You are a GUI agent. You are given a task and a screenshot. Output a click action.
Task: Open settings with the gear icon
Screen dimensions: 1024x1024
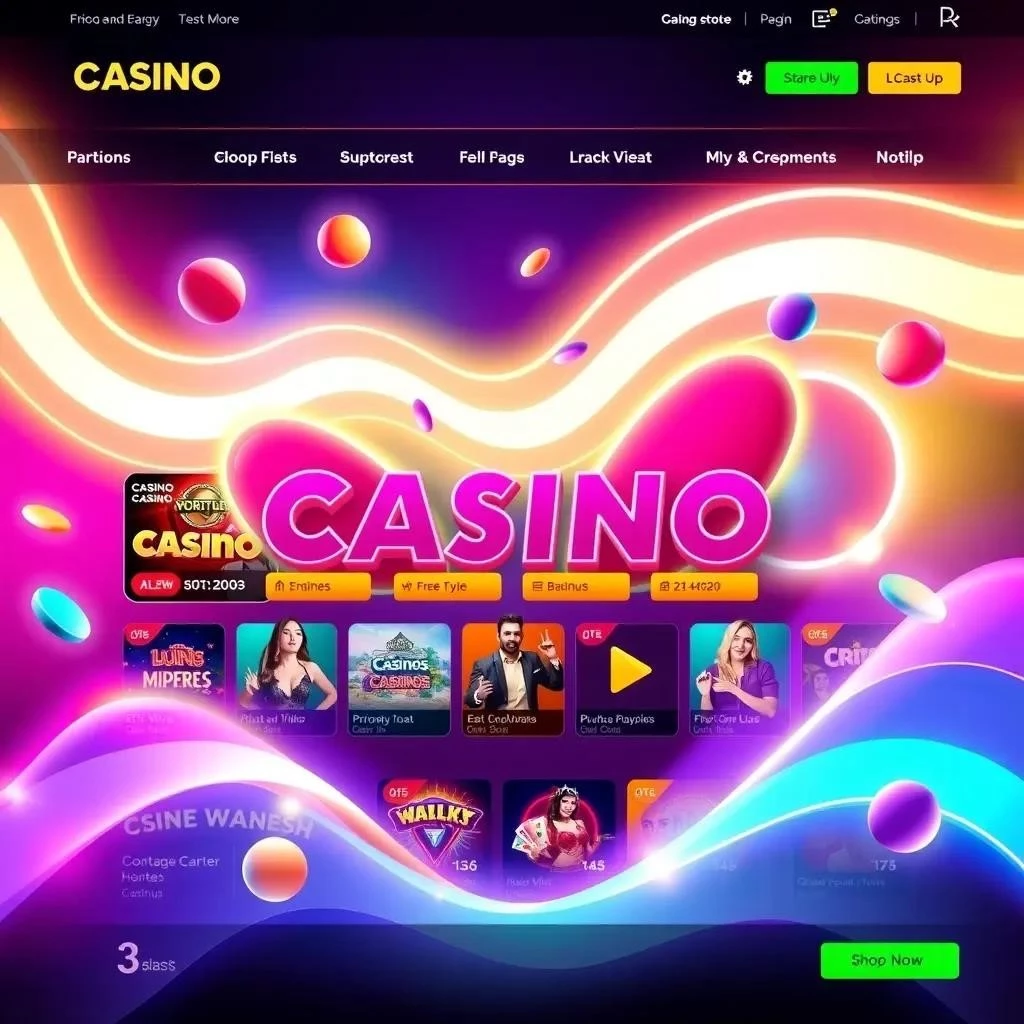744,78
